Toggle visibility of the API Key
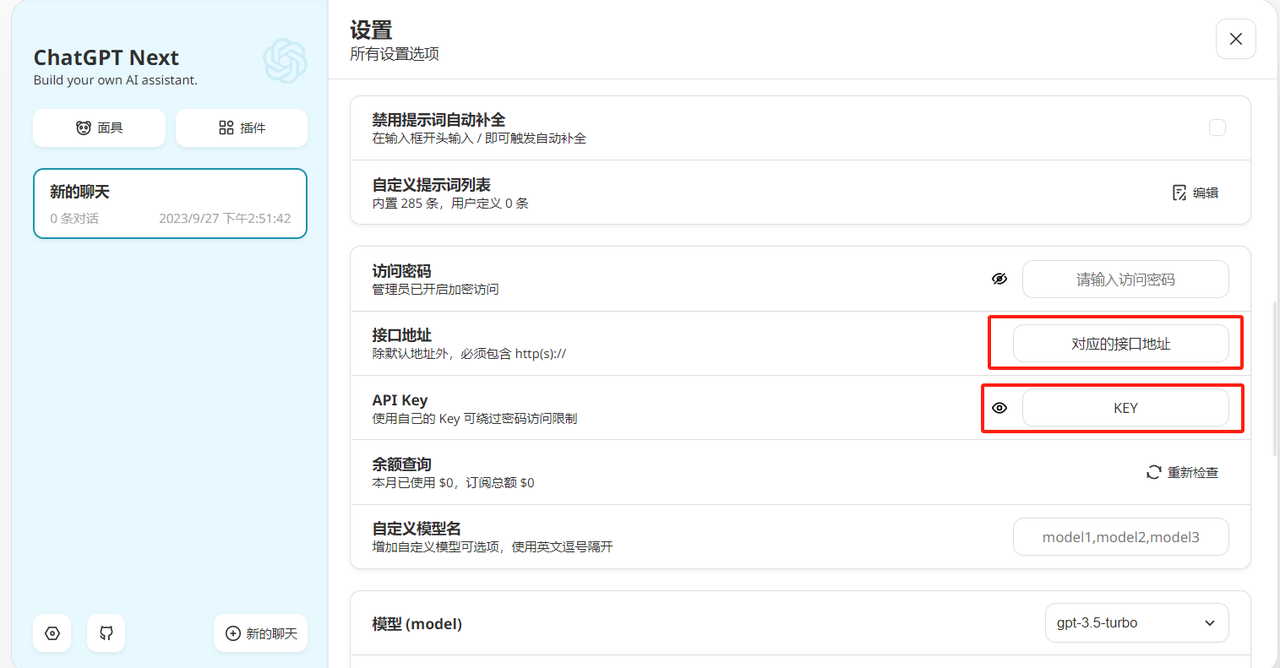1280x668 pixels. (x=999, y=408)
